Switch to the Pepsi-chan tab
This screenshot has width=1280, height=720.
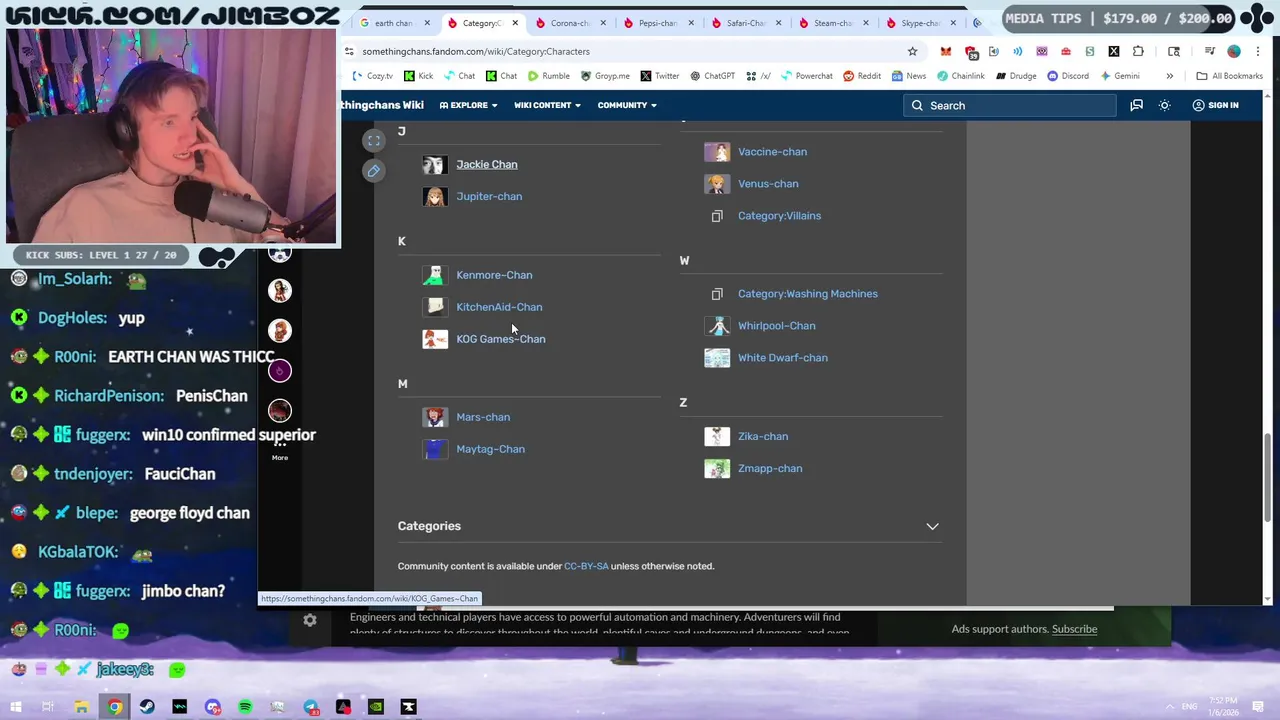658,23
